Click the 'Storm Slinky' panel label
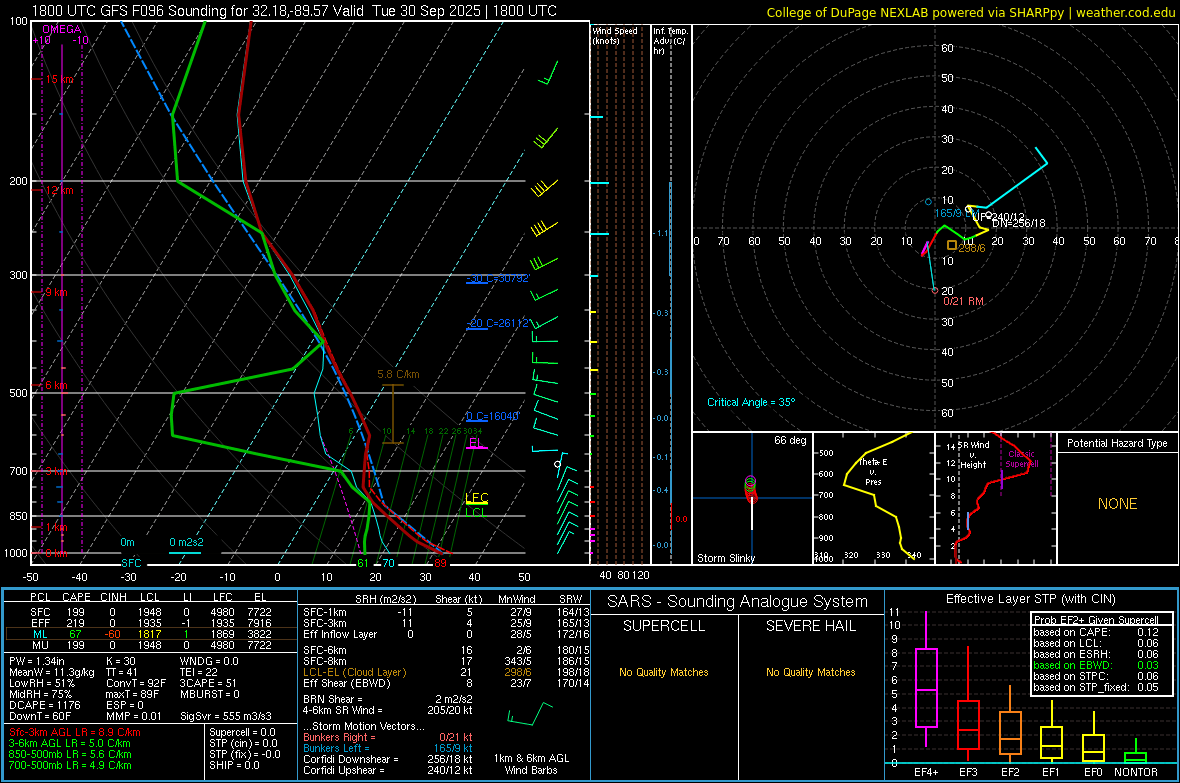The height and width of the screenshot is (783, 1180). (725, 558)
